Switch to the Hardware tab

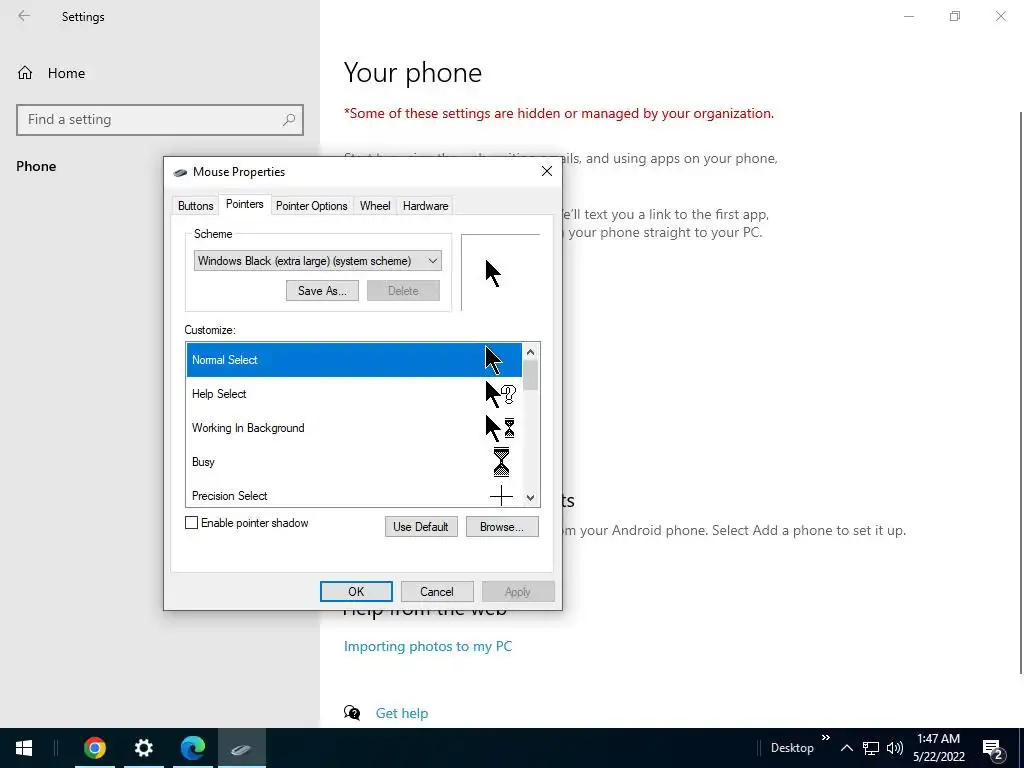point(425,206)
